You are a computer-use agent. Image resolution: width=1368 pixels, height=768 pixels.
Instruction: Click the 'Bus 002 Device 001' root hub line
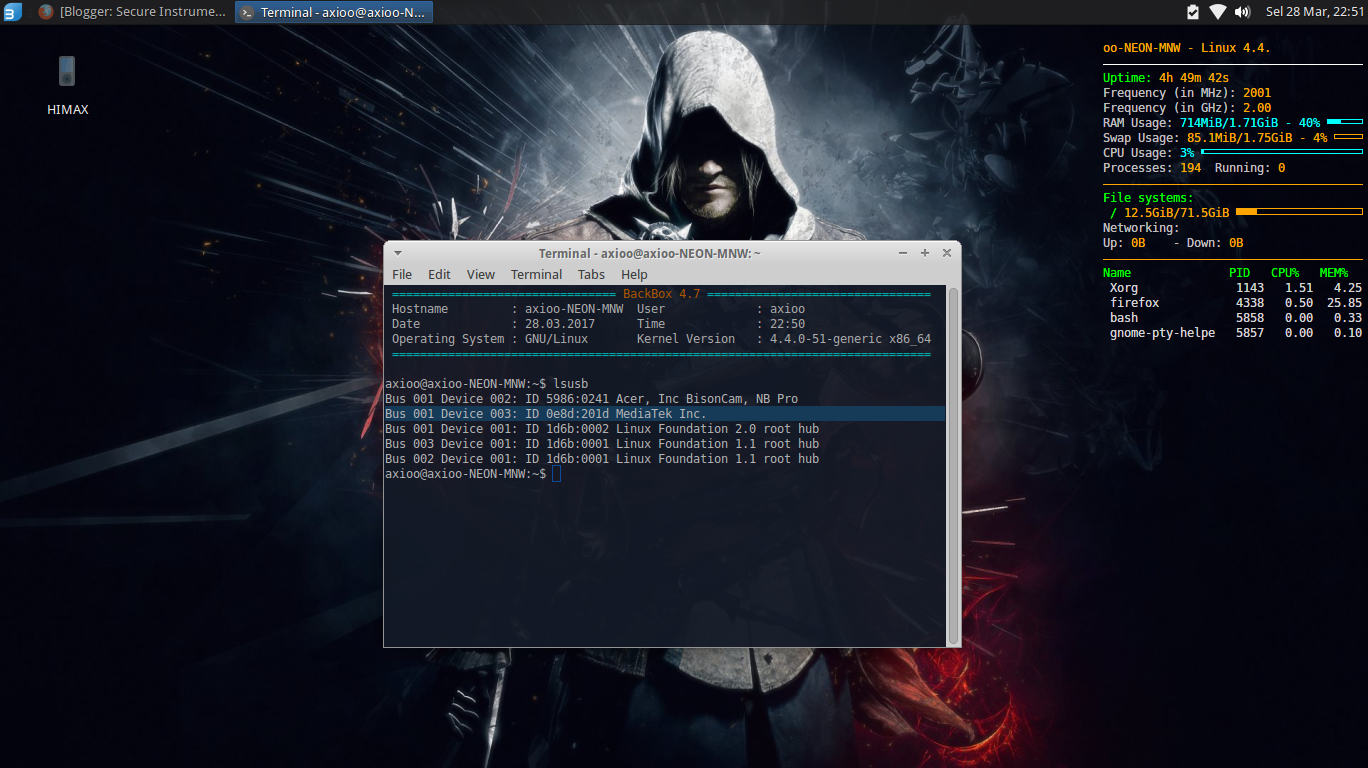602,459
